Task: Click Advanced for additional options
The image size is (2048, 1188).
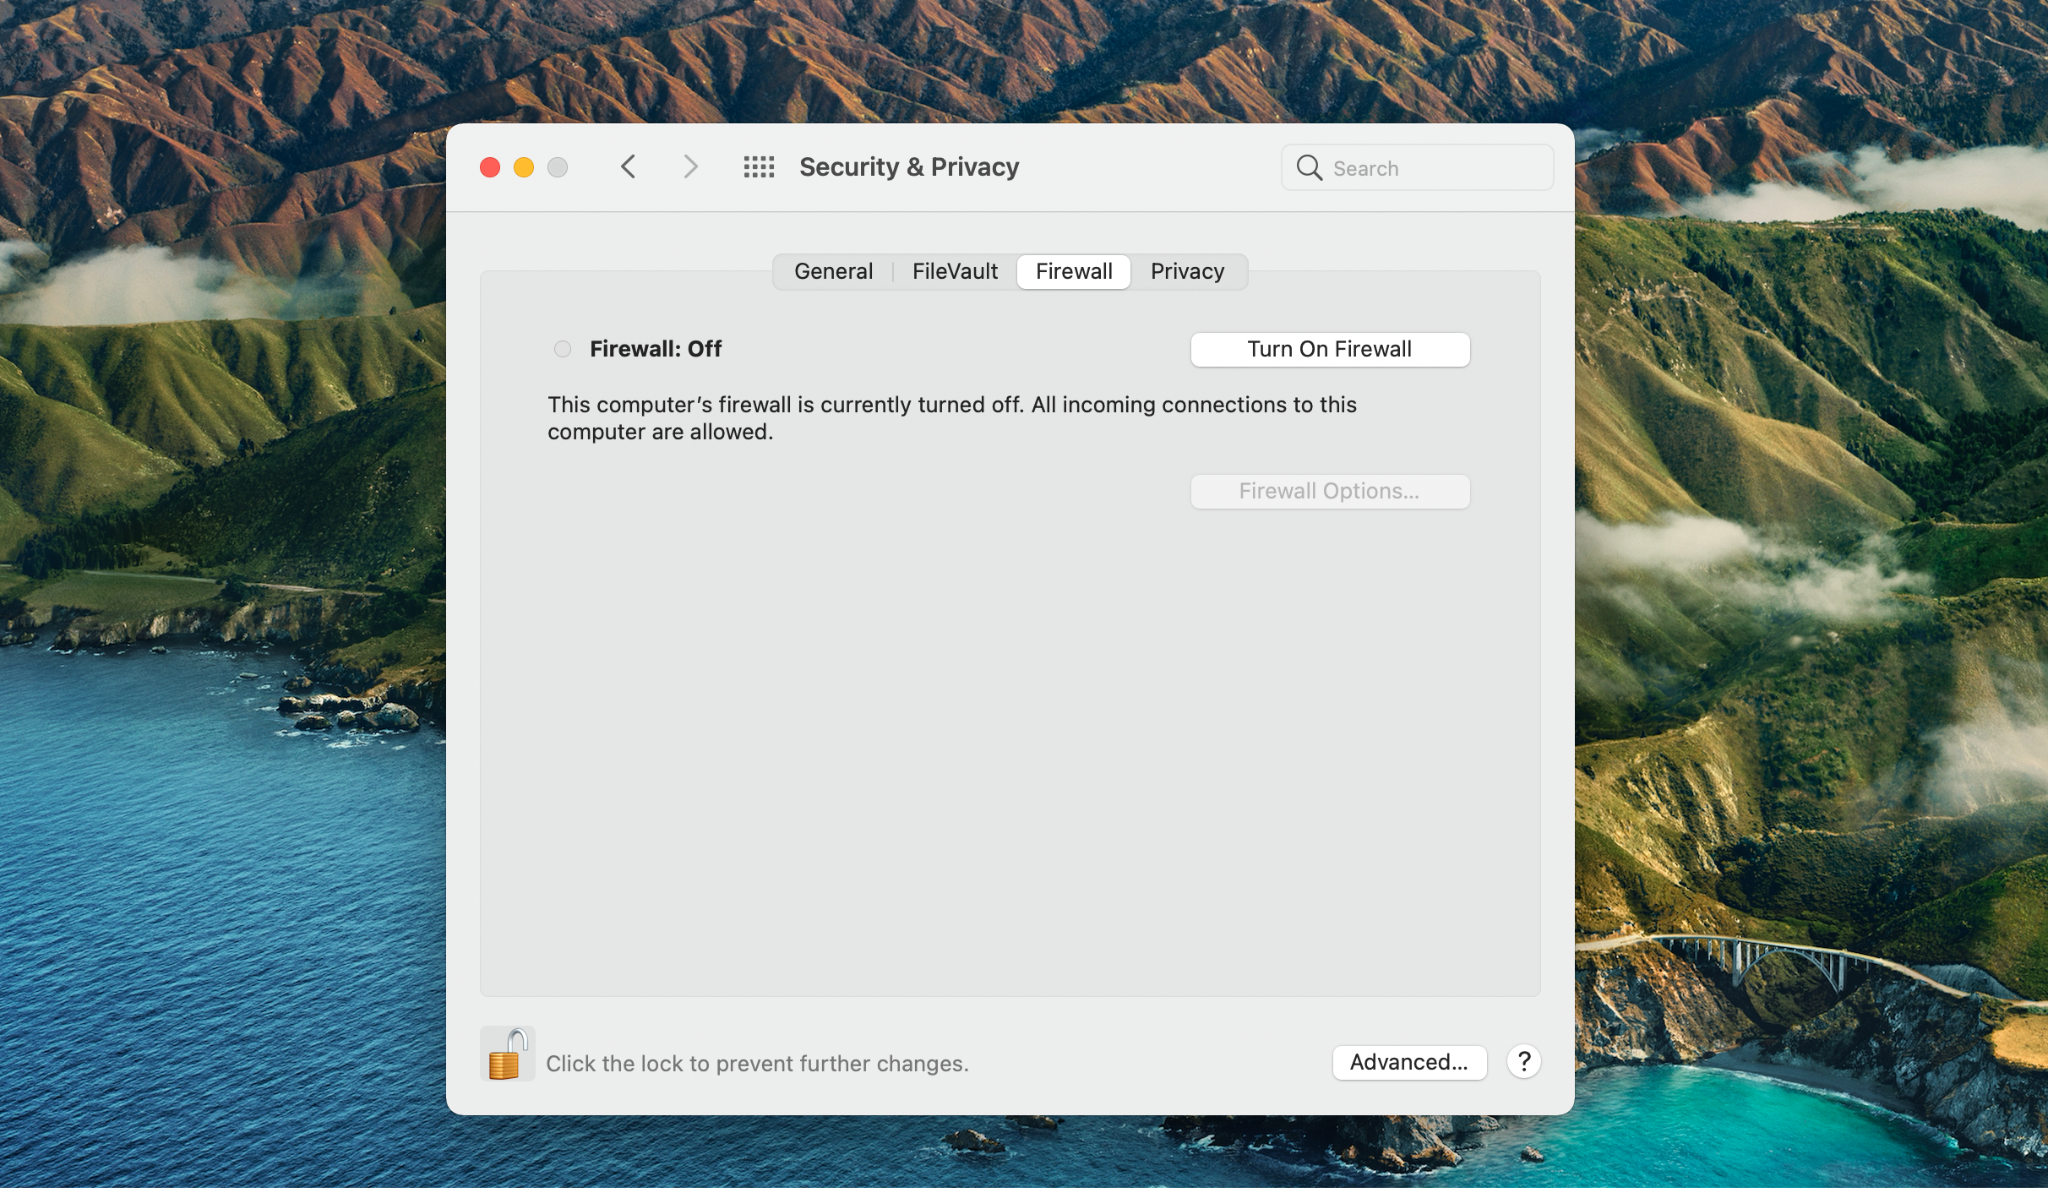Action: click(x=1410, y=1061)
